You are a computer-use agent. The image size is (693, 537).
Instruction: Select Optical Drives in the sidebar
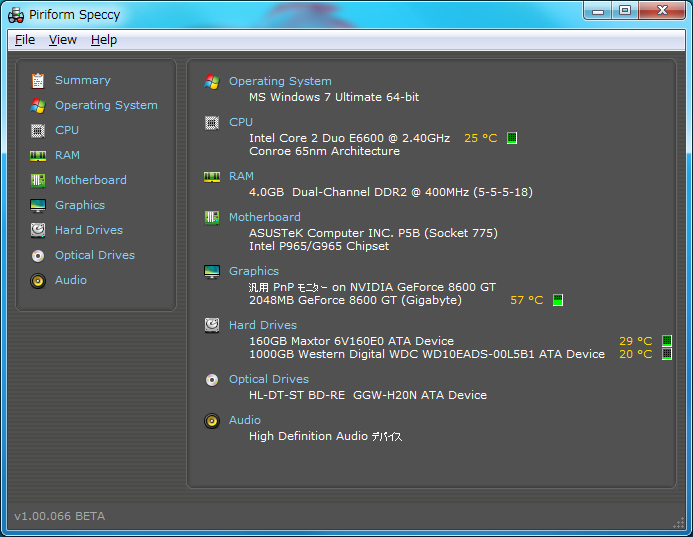pos(95,255)
